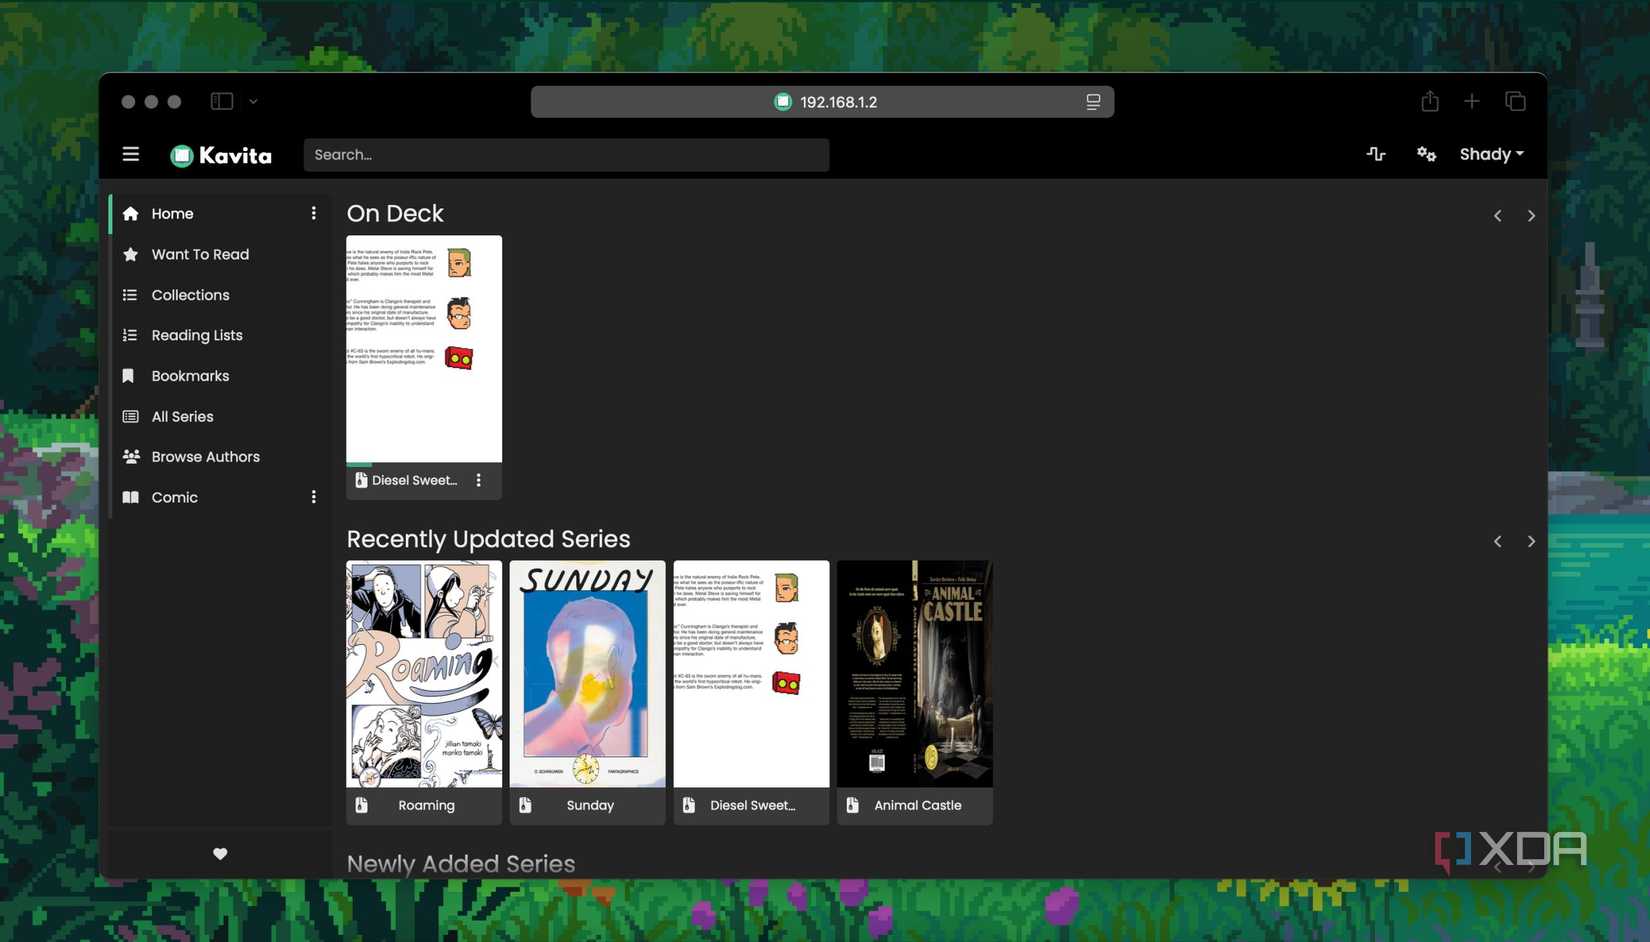Previous arrow for Recently Updated Series

point(1498,541)
